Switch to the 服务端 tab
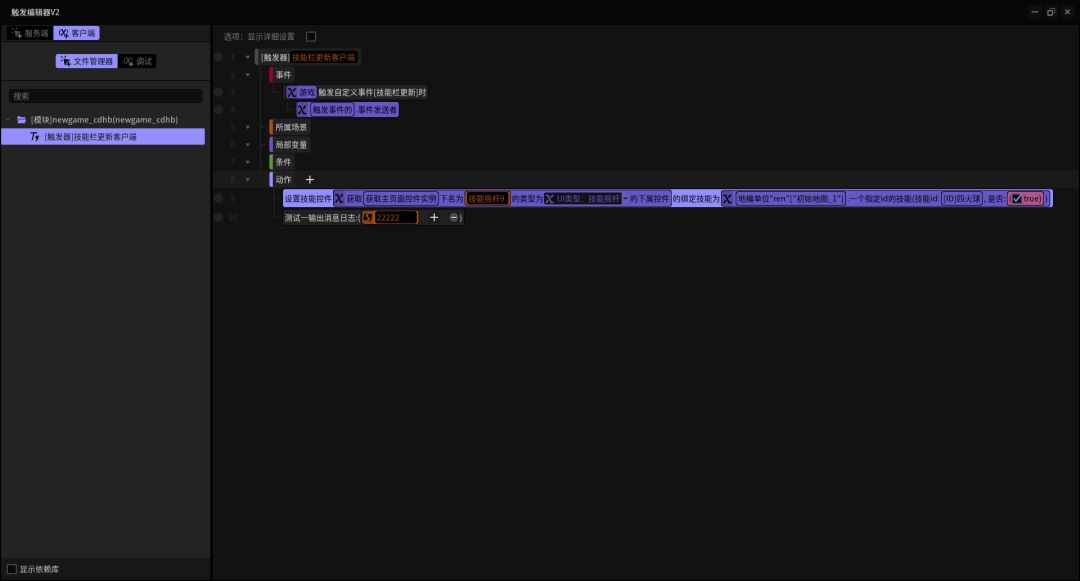This screenshot has width=1080, height=581. (x=30, y=33)
